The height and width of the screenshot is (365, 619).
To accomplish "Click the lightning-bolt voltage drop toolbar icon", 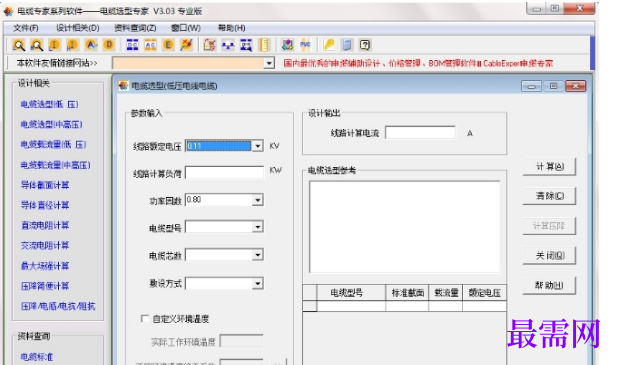I will coord(186,45).
